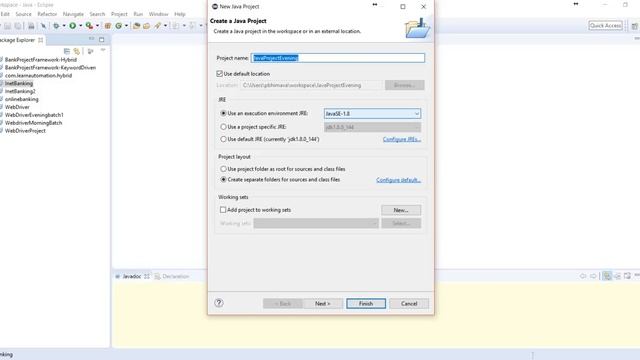Click the Collapse All icon in Package Explorer

click(x=67, y=51)
